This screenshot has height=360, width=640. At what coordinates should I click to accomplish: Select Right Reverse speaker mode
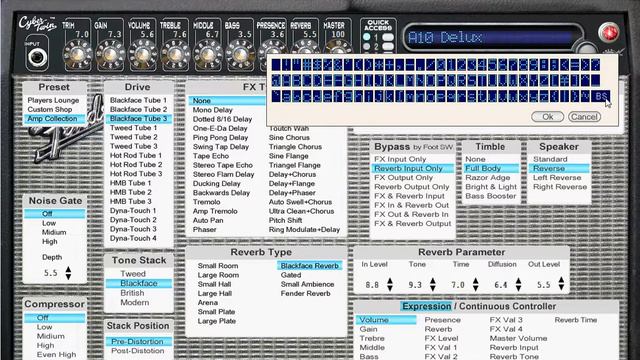point(560,187)
